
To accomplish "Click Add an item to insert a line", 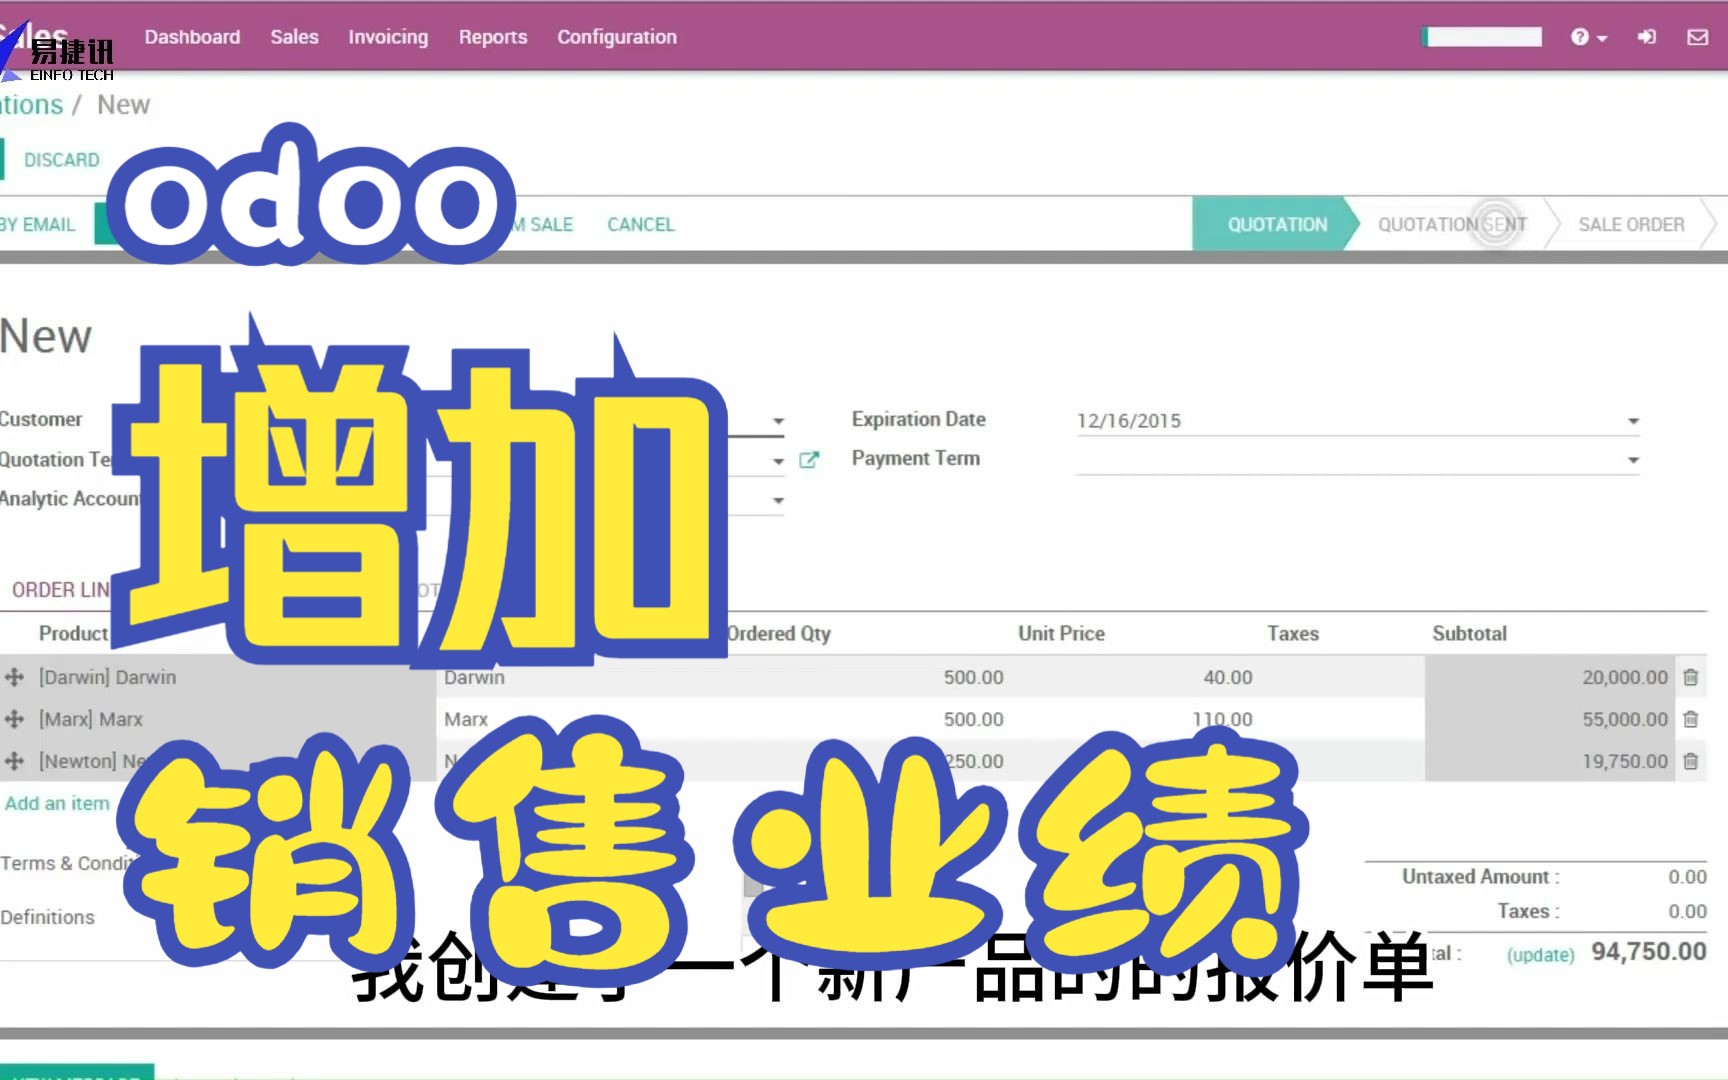I will 56,803.
